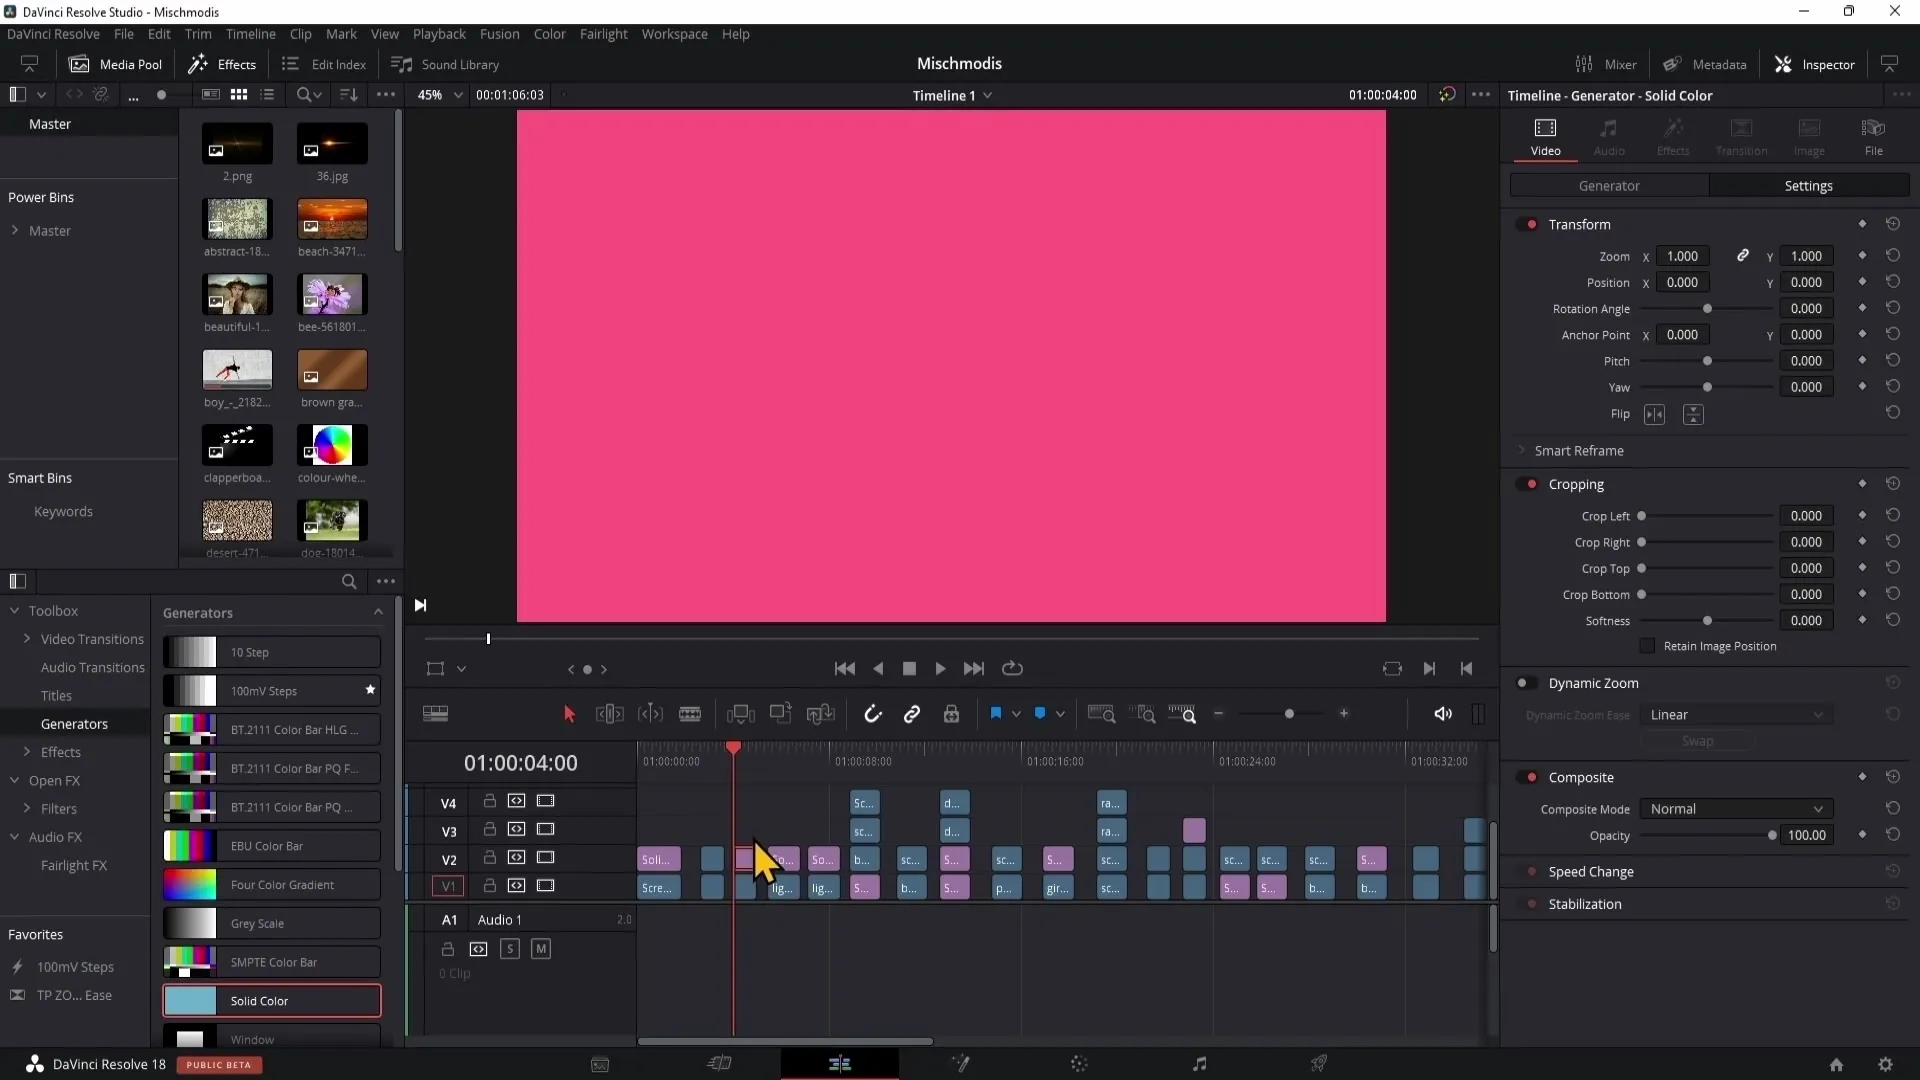The height and width of the screenshot is (1080, 1920).
Task: Open the Metadata panel
Action: pos(1705,64)
